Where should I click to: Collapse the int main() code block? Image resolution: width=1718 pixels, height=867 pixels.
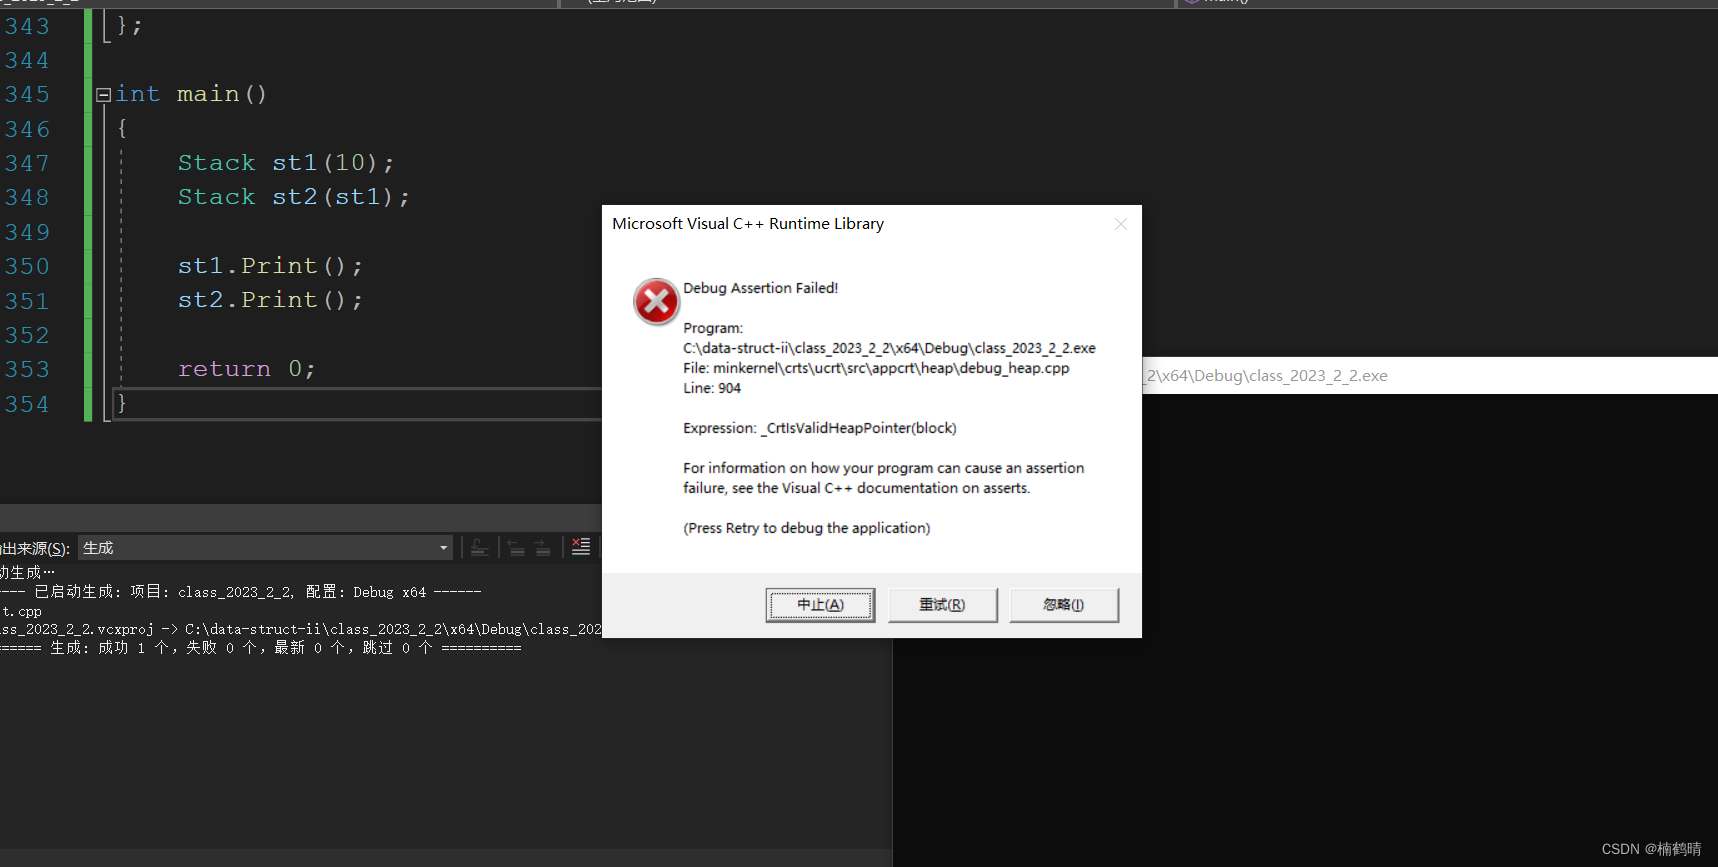pyautogui.click(x=103, y=95)
